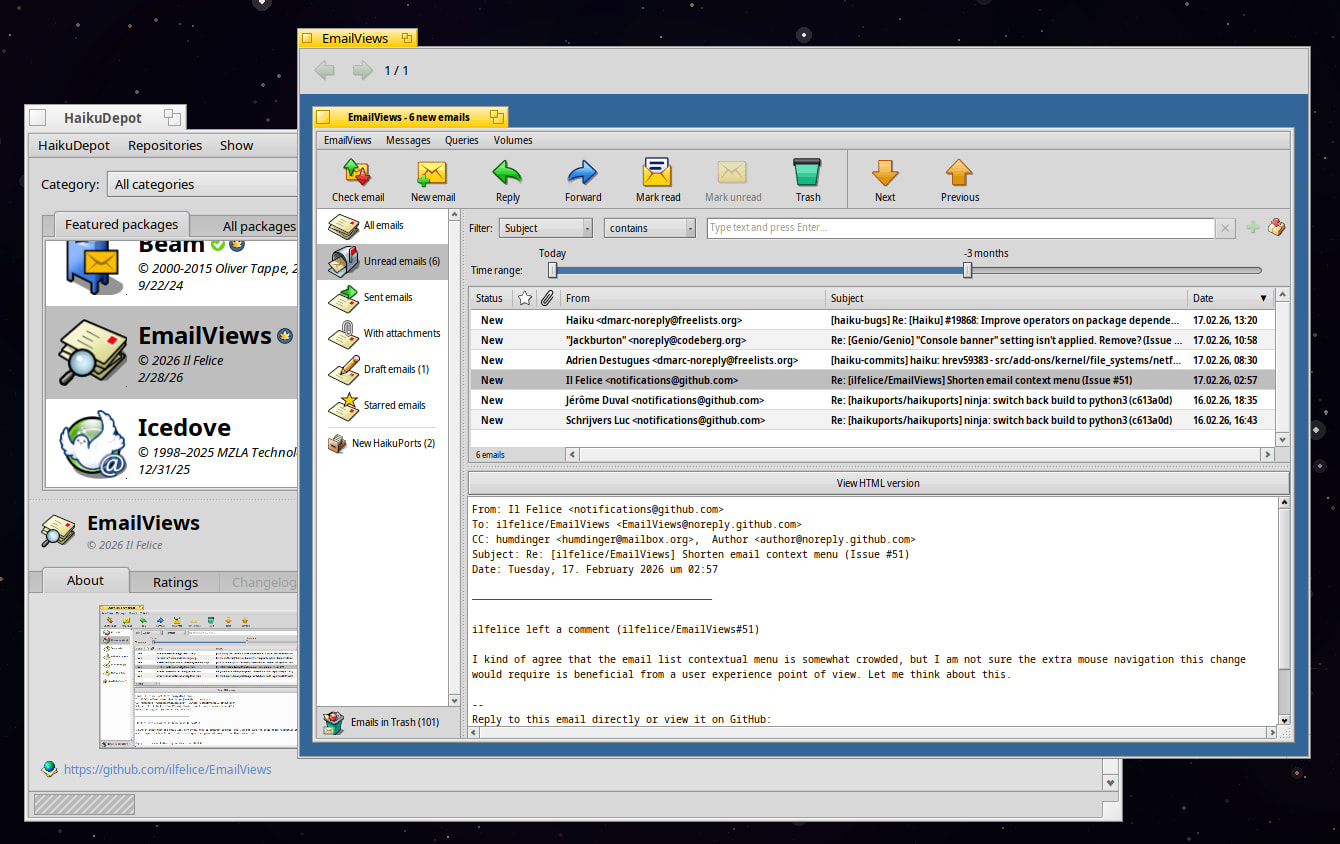Click the -3 months time range slider handle
Image resolution: width=1340 pixels, height=844 pixels.
(x=967, y=270)
